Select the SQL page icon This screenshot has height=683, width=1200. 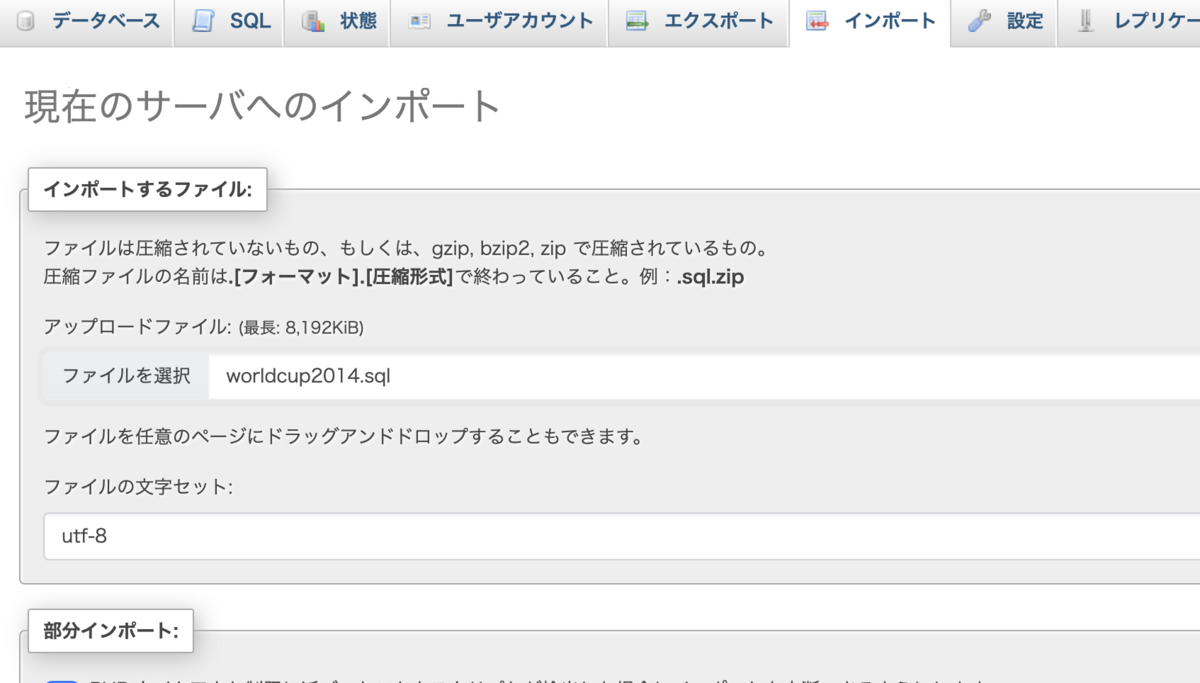[x=201, y=19]
